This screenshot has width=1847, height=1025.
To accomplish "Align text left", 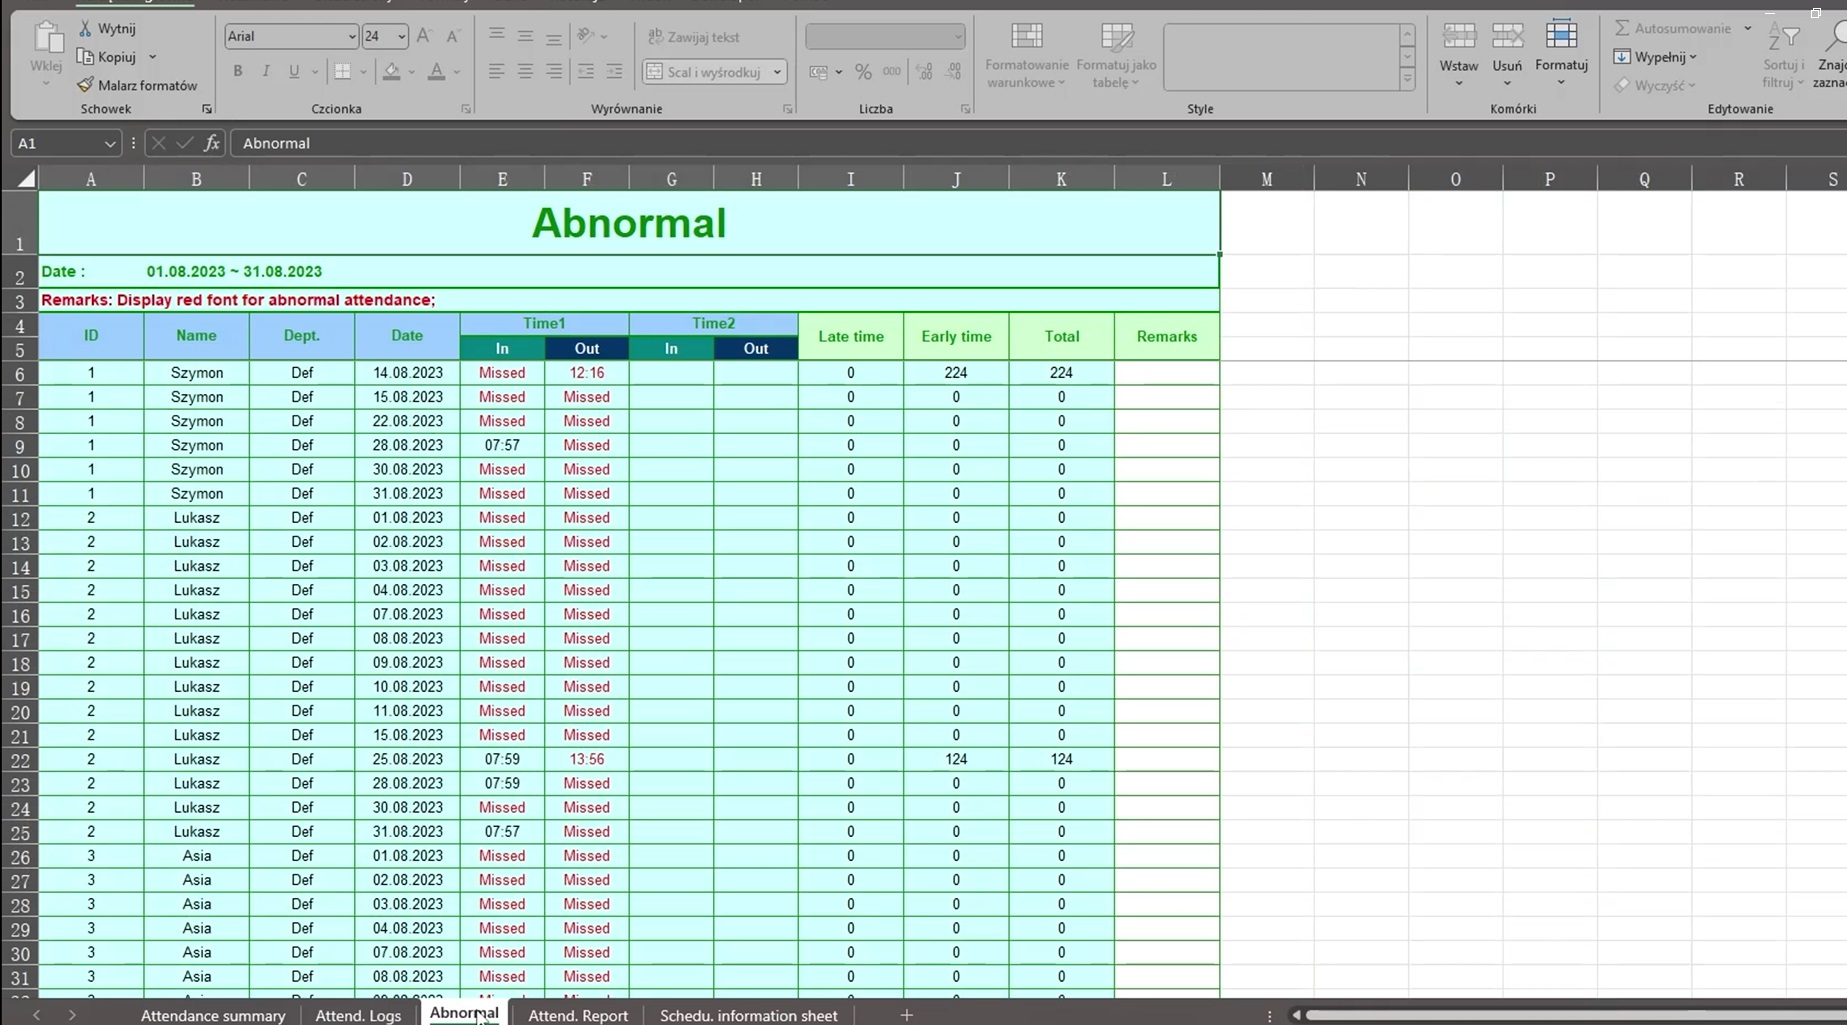I will 496,71.
